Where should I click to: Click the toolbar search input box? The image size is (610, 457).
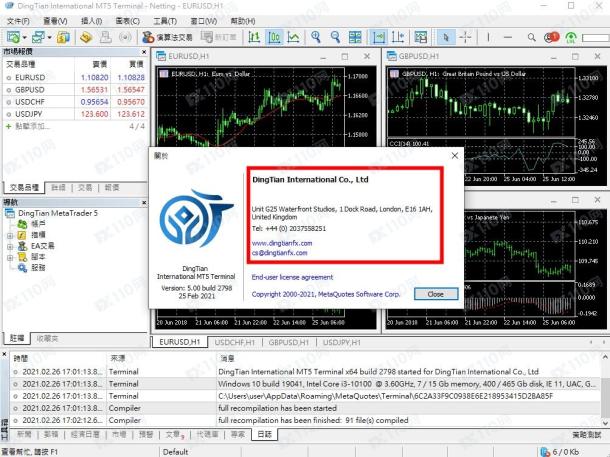(596, 38)
